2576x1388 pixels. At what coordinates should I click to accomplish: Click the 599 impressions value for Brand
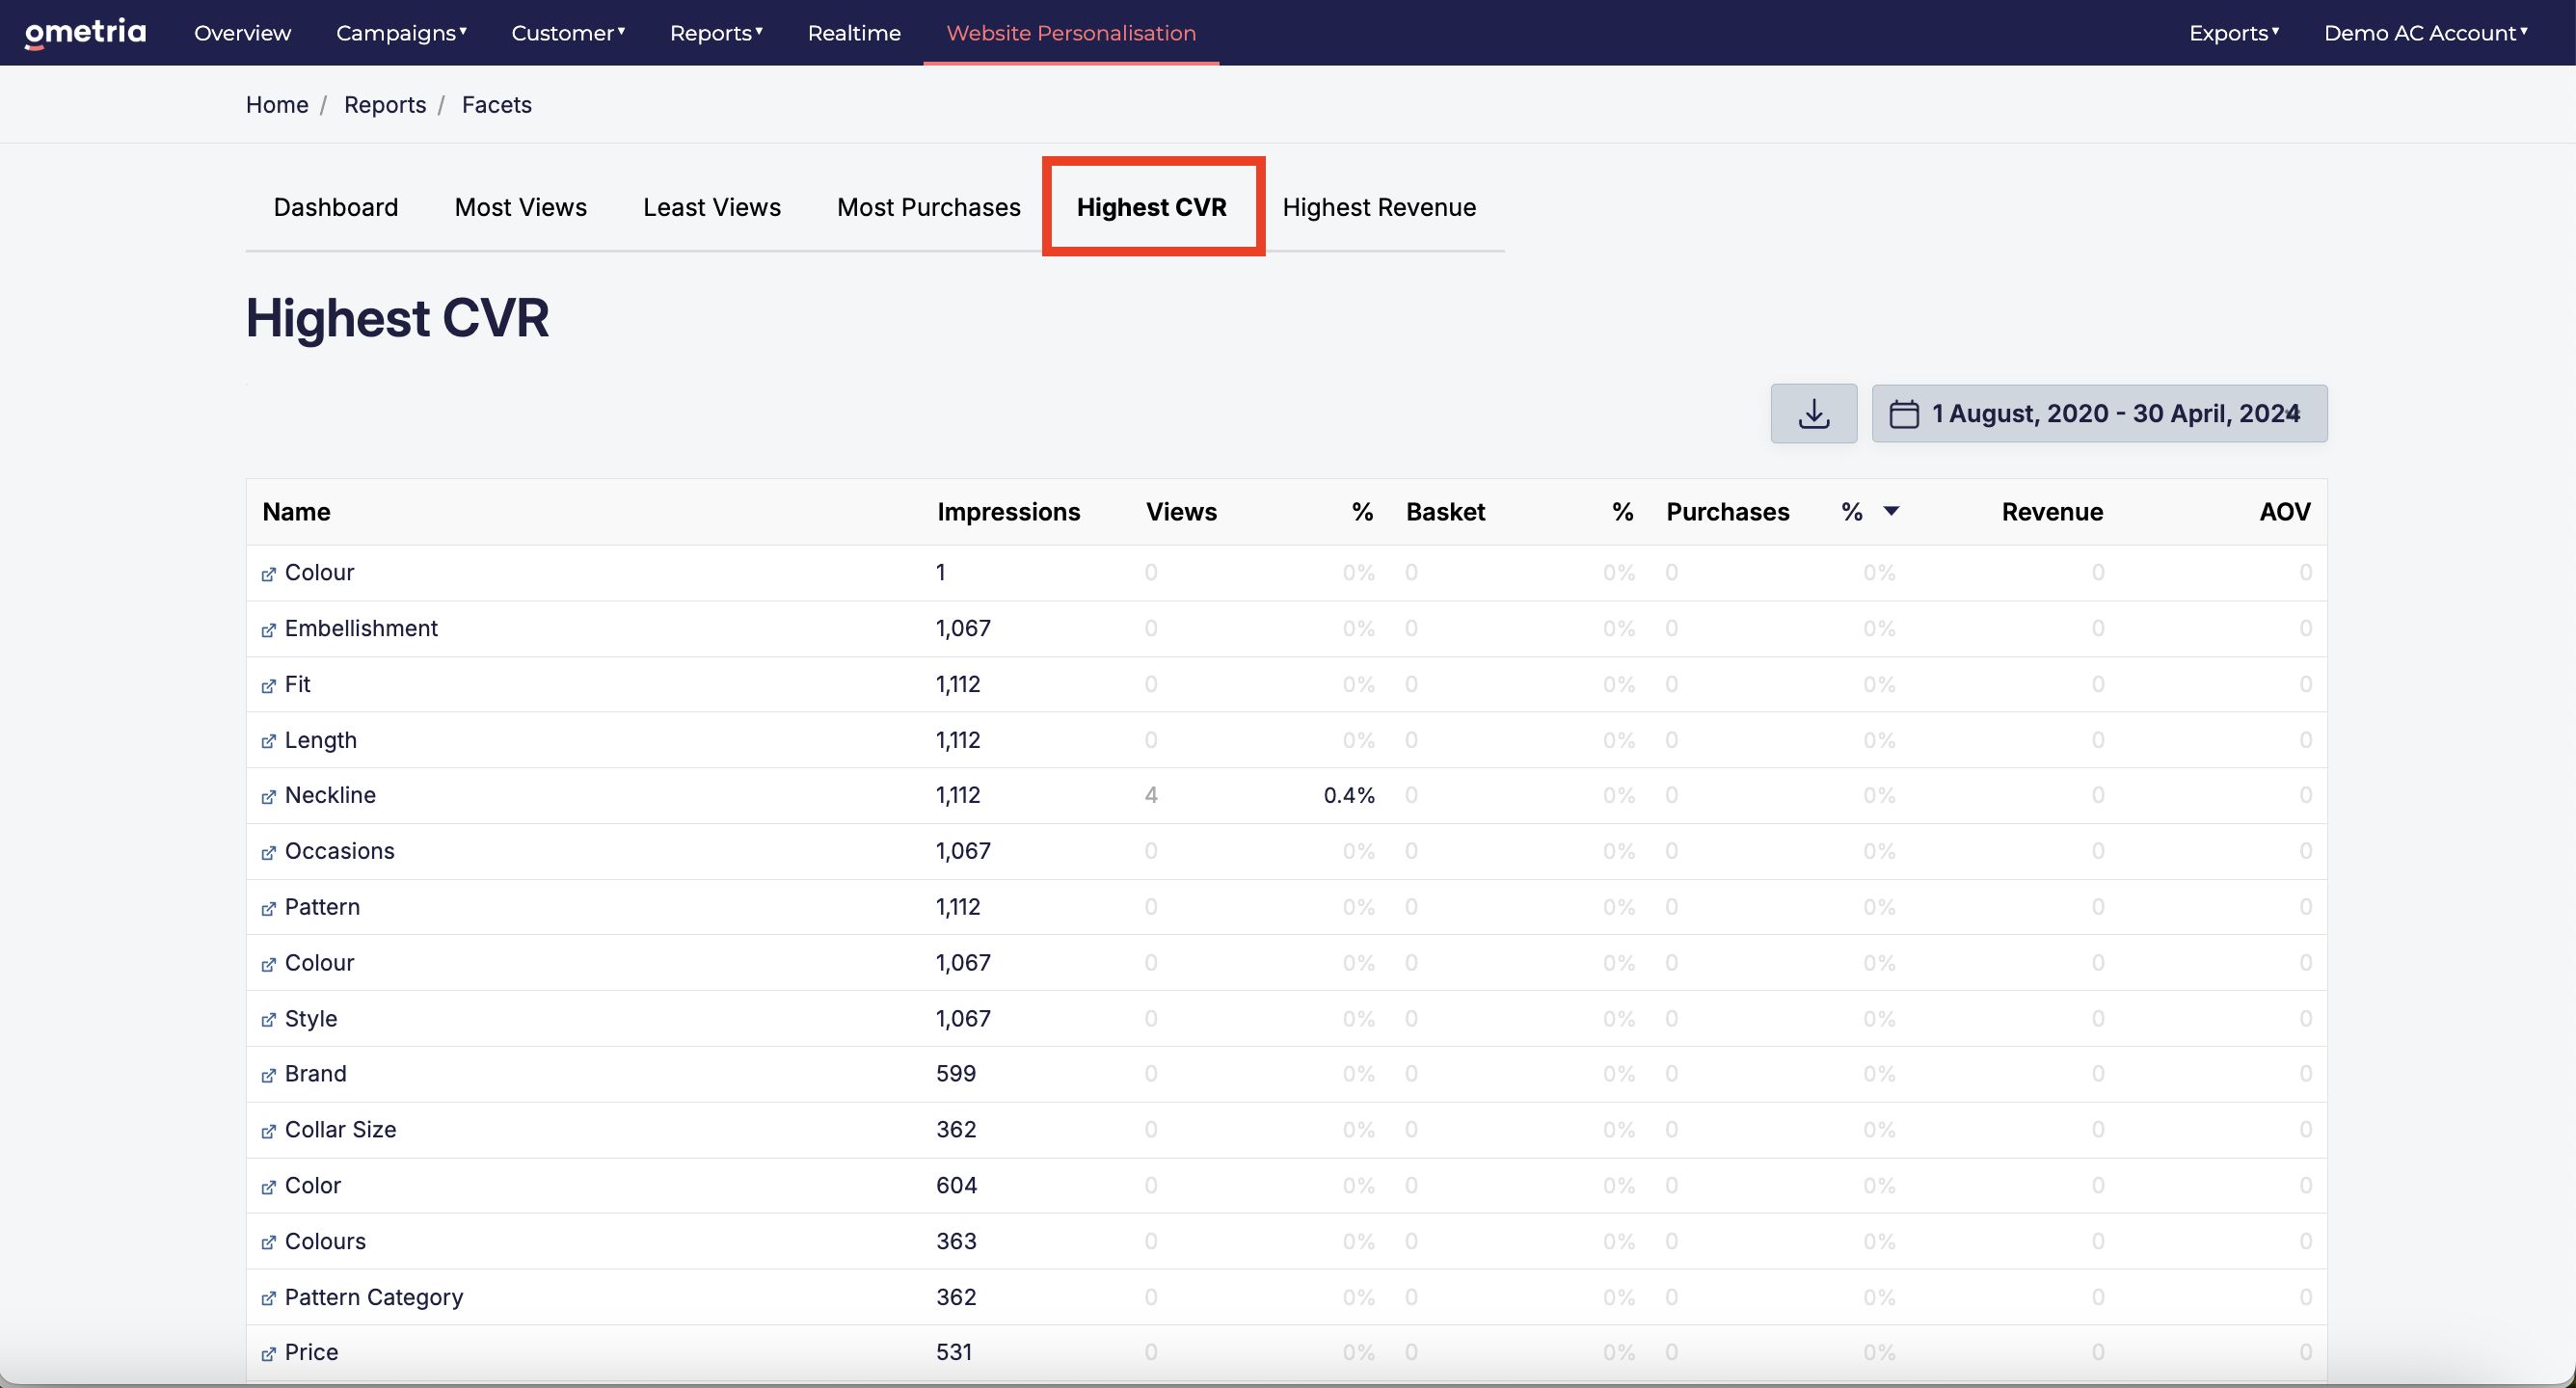[956, 1073]
